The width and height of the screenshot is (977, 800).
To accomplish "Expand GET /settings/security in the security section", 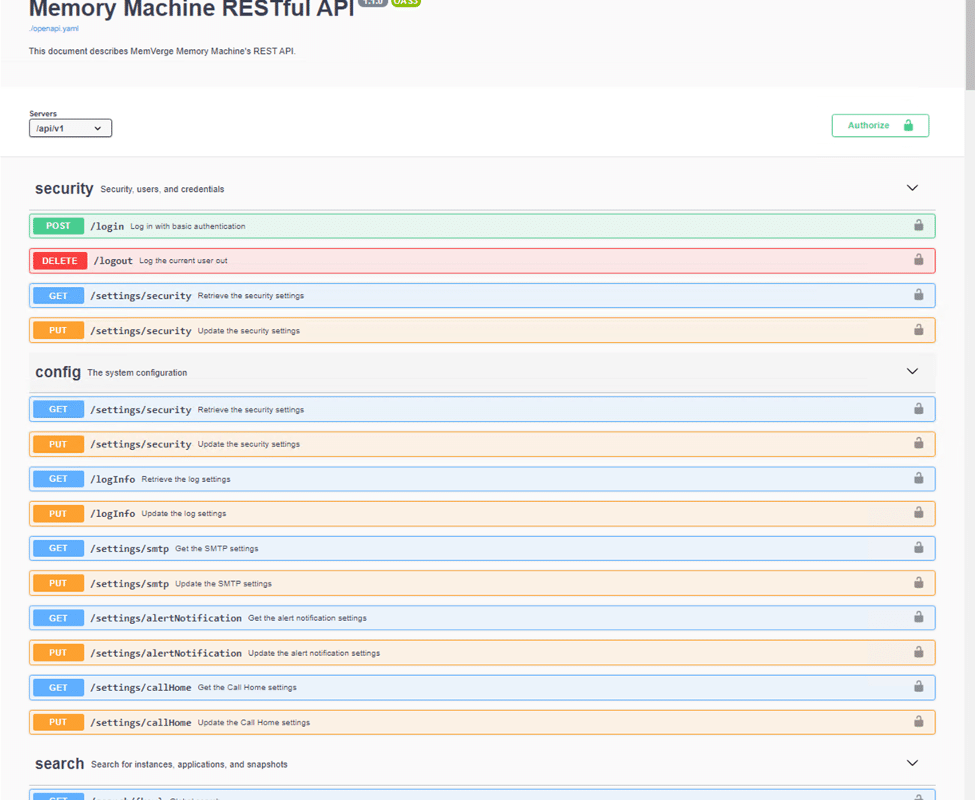I will pyautogui.click(x=482, y=295).
